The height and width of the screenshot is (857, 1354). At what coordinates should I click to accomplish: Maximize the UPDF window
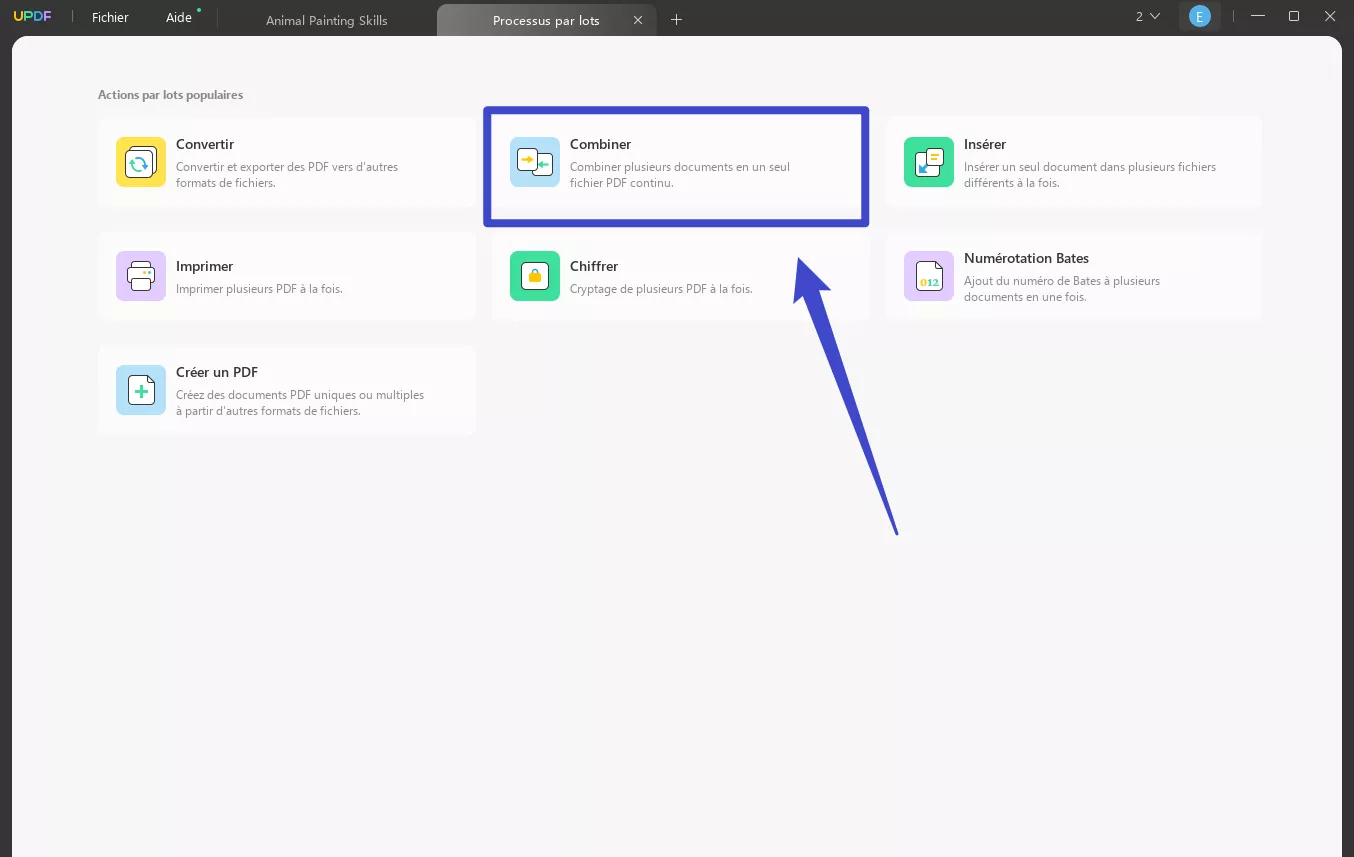[1294, 17]
